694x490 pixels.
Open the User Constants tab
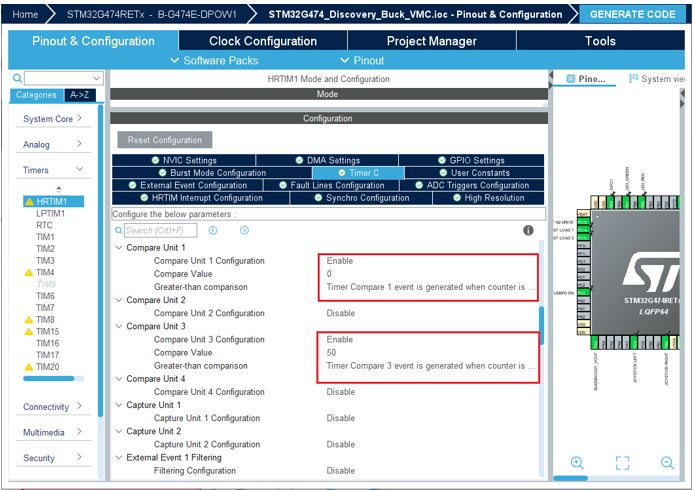pos(474,173)
